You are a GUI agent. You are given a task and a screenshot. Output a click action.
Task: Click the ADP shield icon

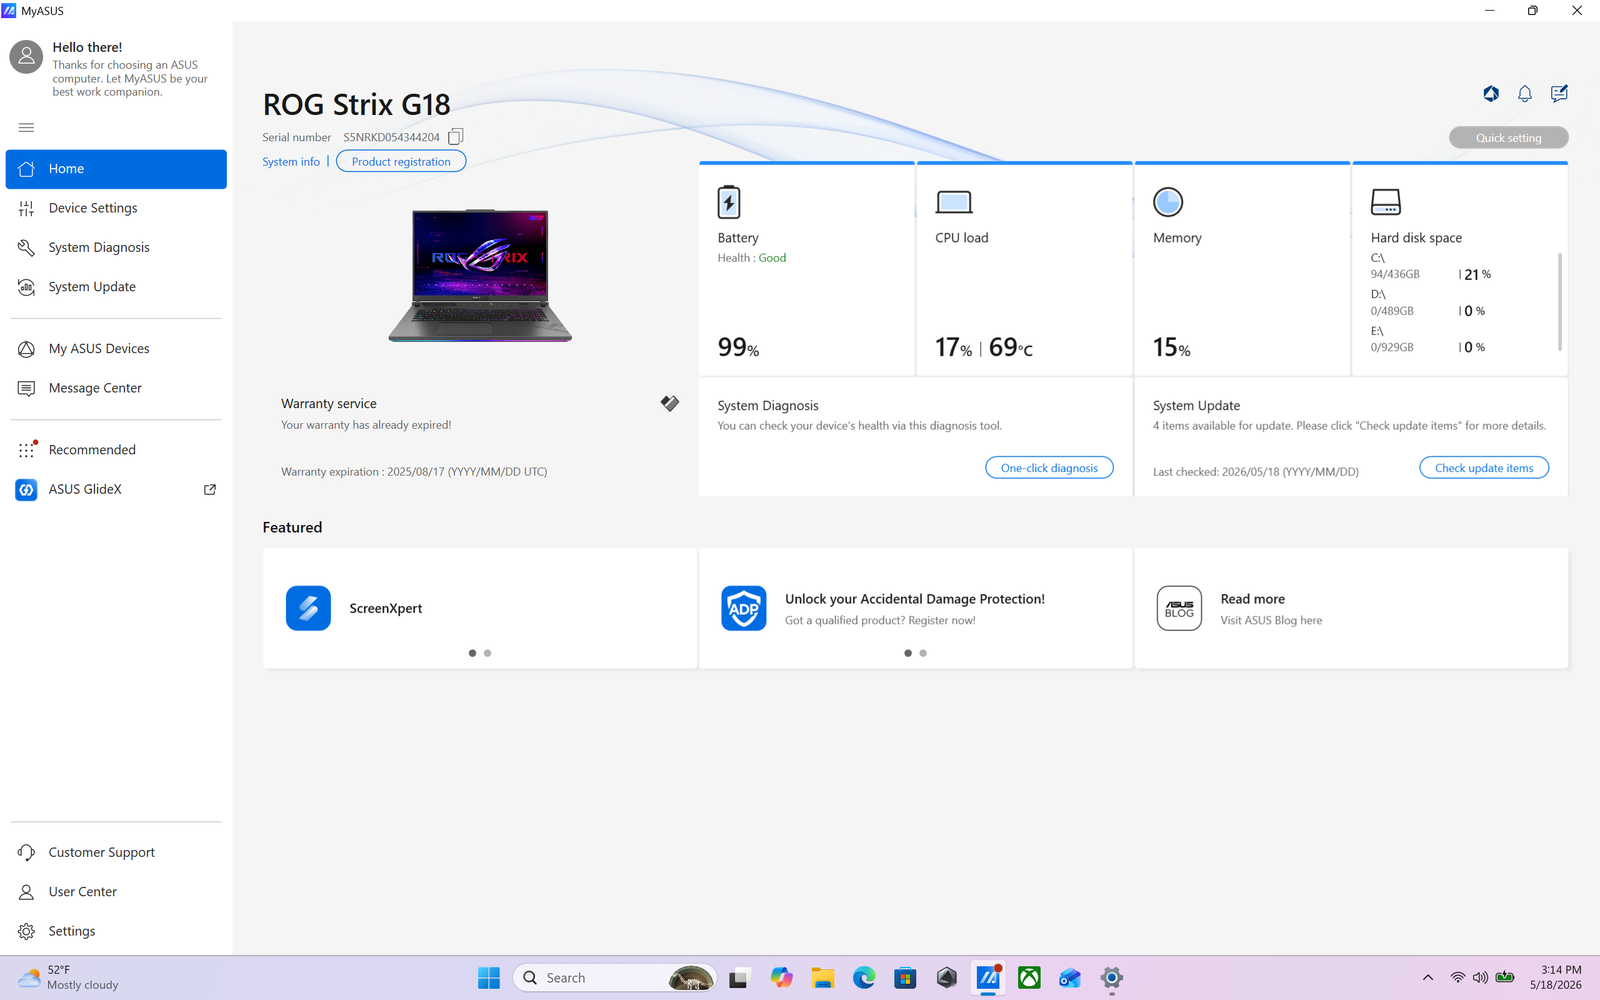point(744,608)
